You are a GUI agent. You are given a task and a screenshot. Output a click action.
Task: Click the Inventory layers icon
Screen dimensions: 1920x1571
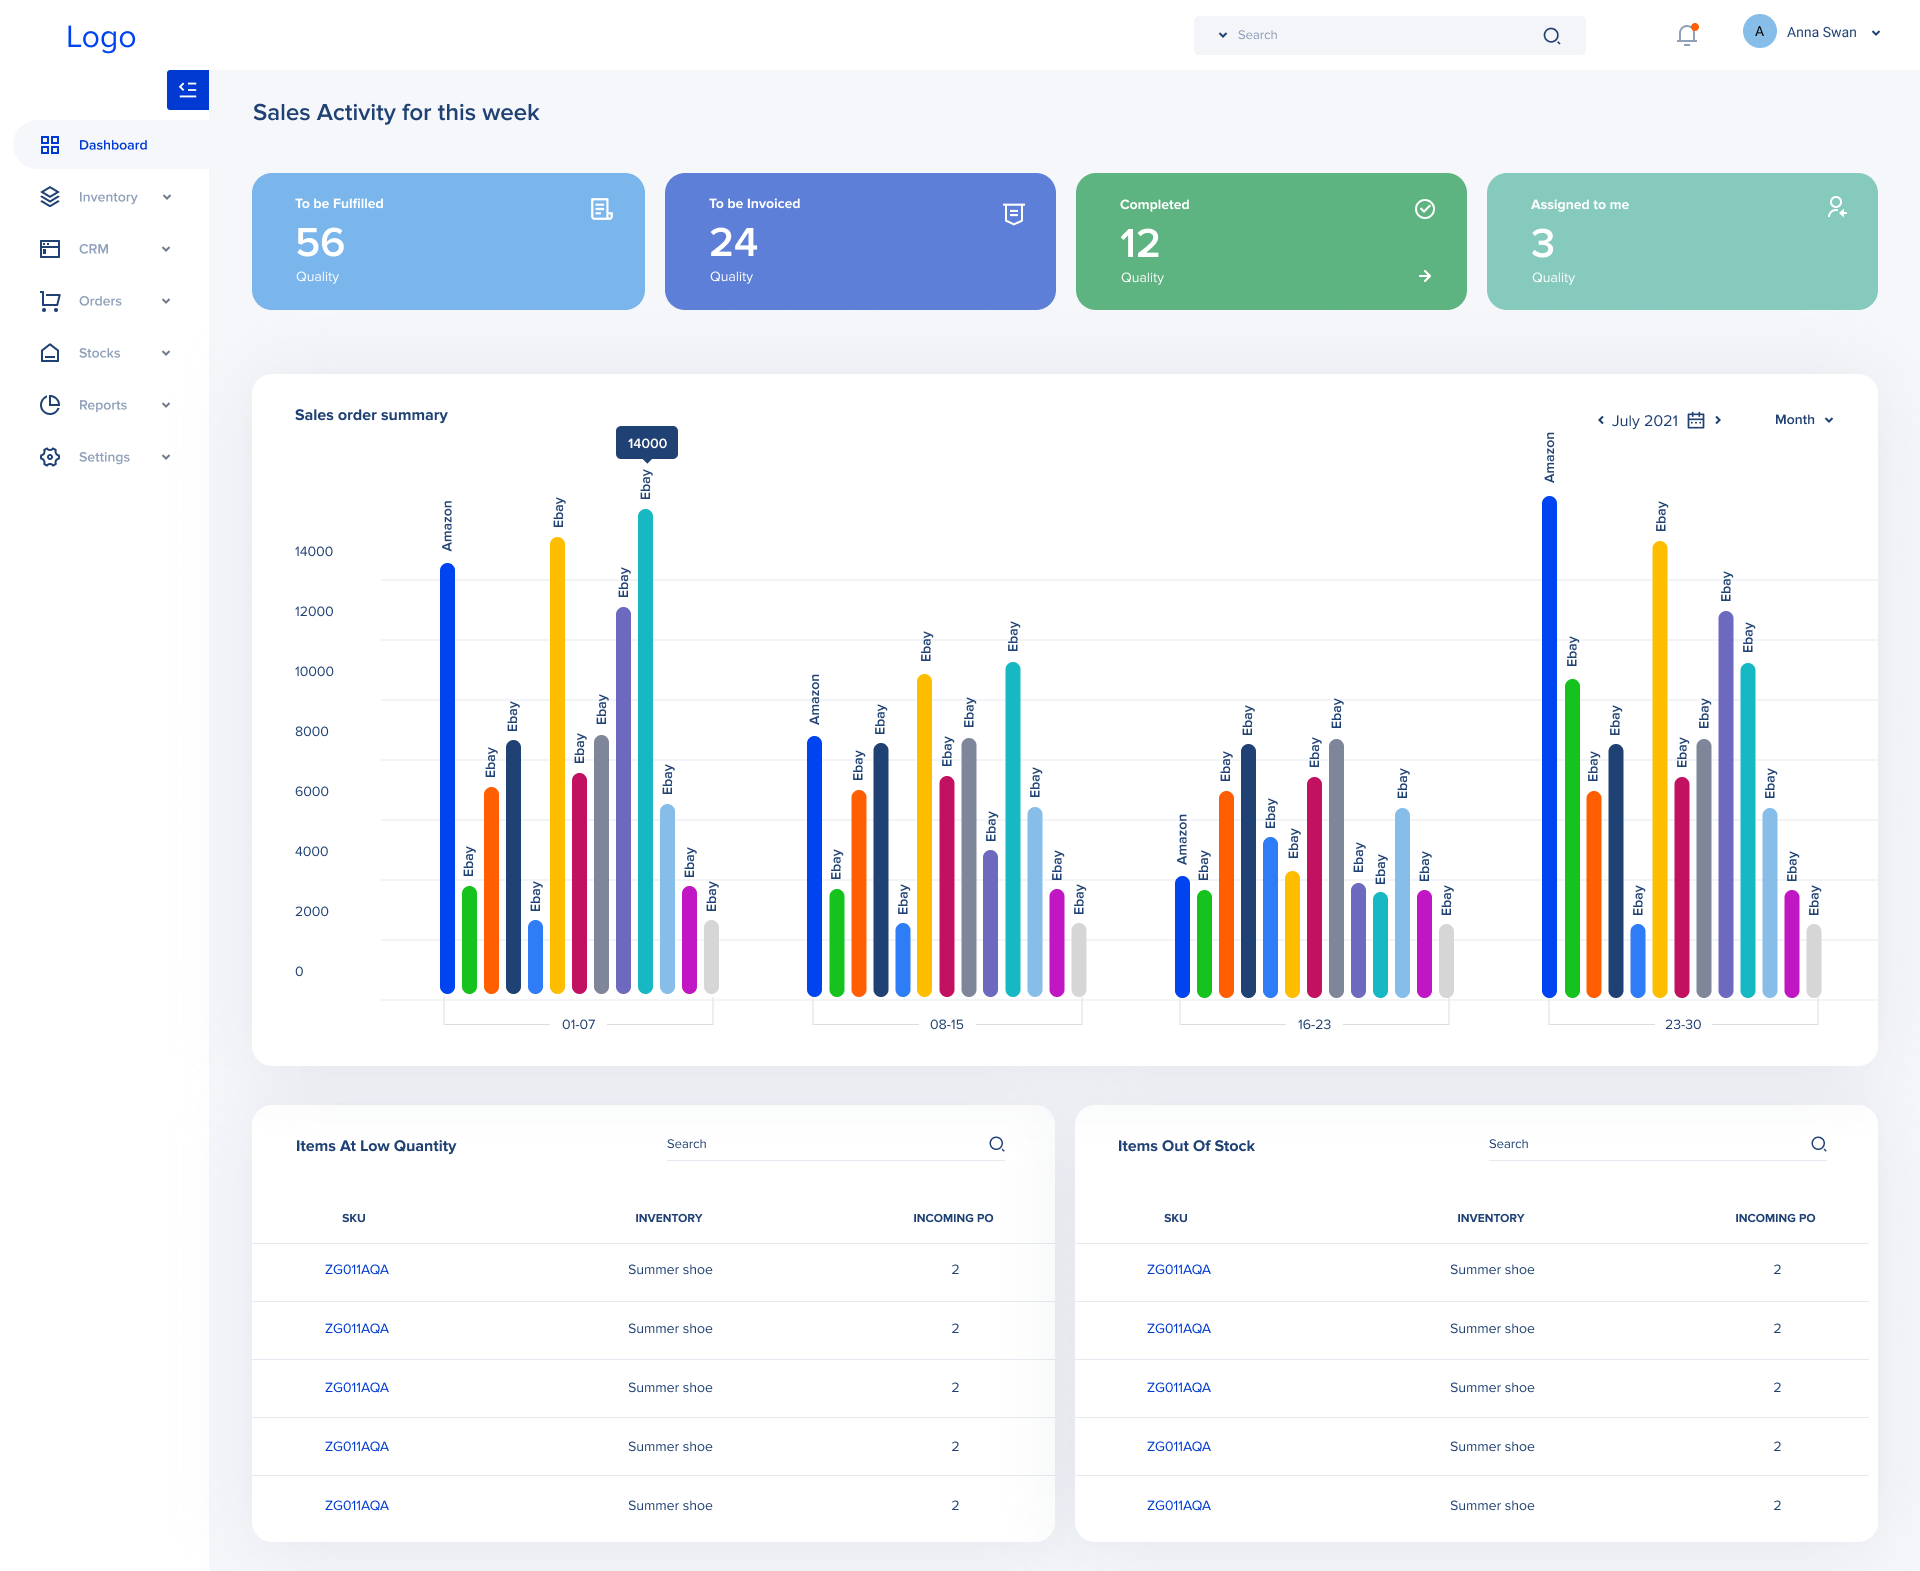tap(50, 197)
